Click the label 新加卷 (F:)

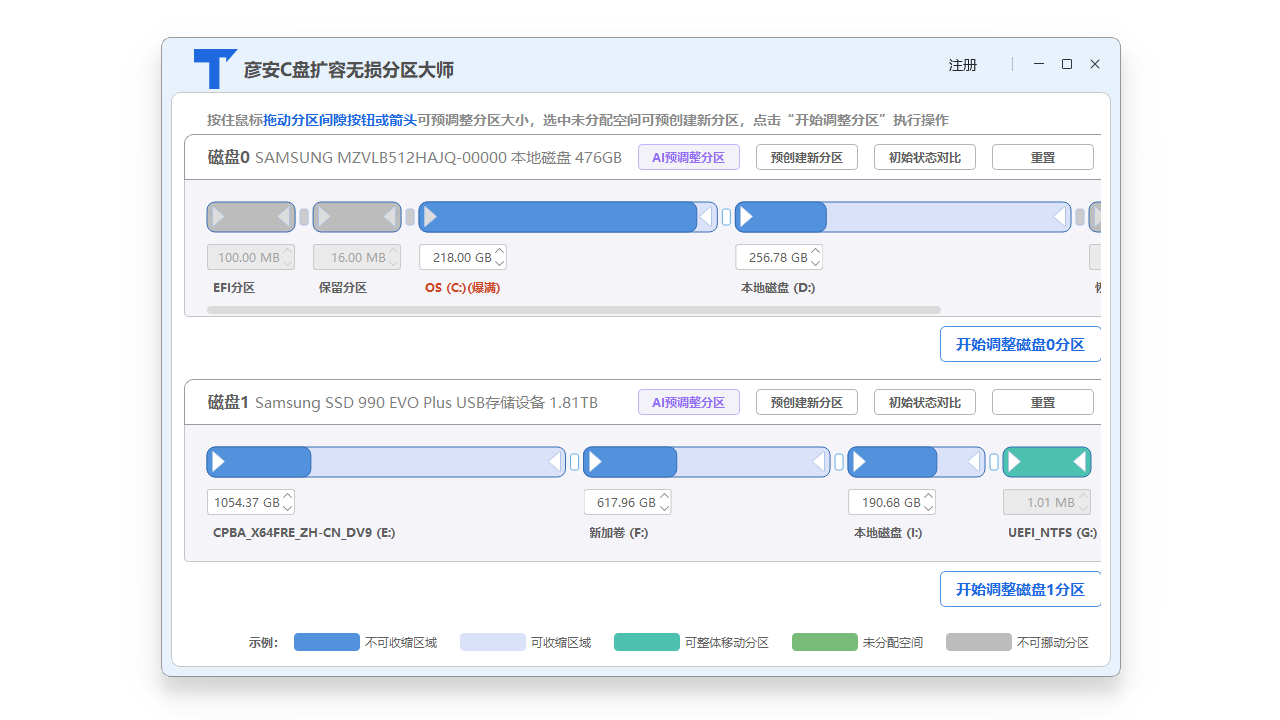click(619, 533)
